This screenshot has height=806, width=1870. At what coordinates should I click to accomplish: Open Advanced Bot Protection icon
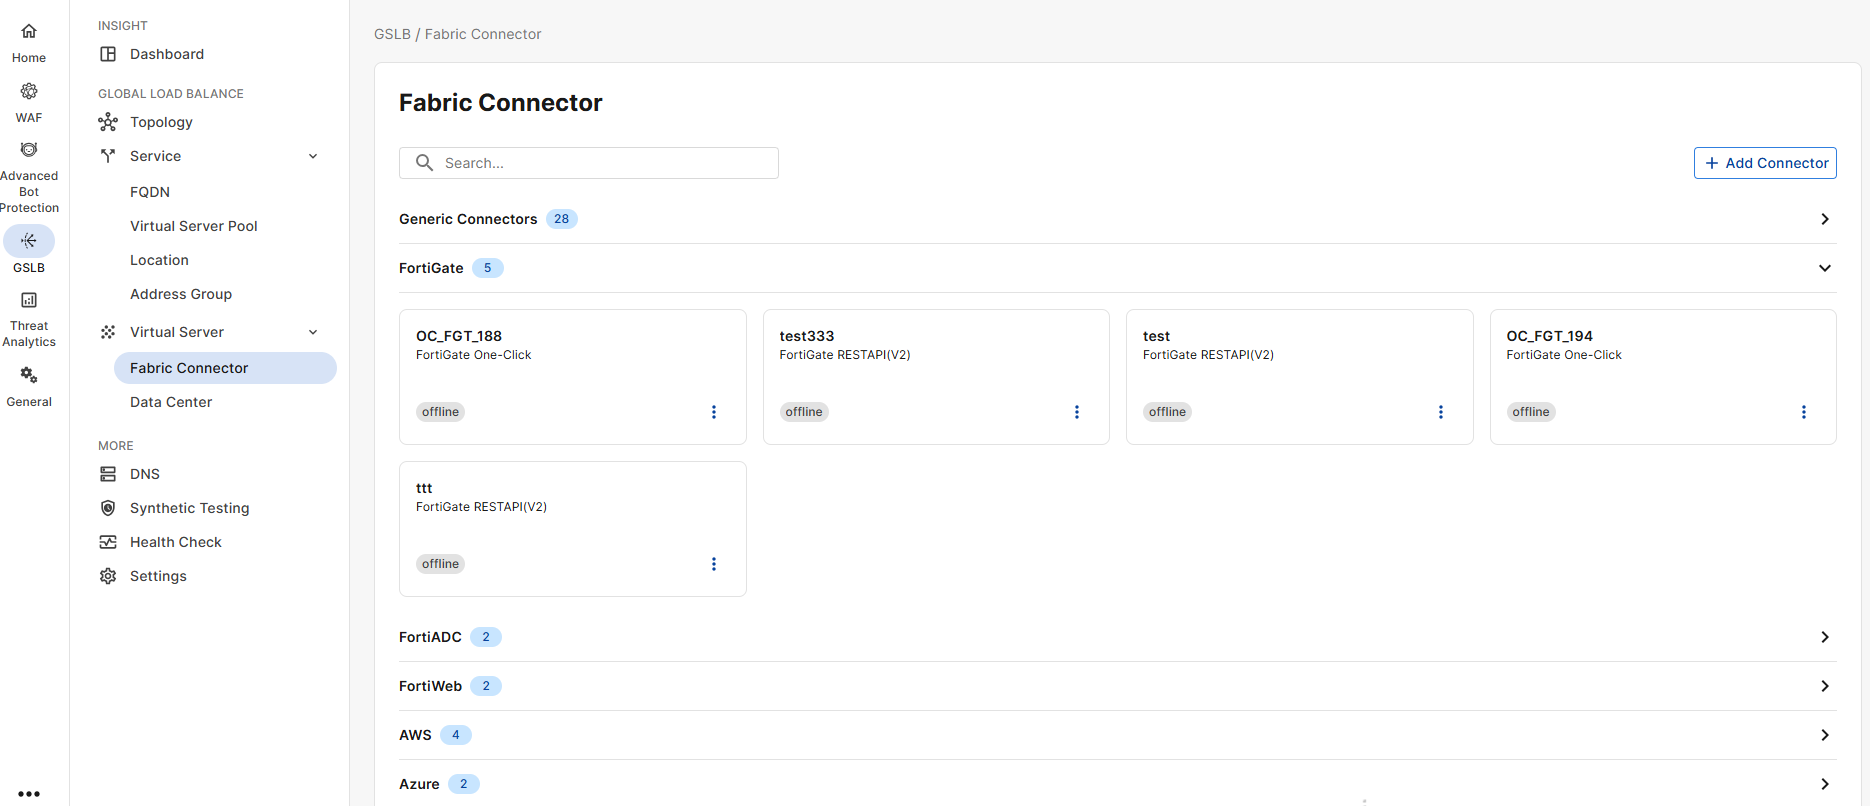coord(29,150)
